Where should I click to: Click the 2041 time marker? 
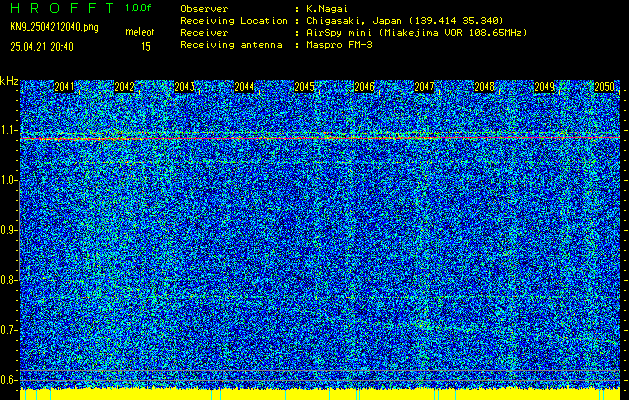tap(64, 87)
